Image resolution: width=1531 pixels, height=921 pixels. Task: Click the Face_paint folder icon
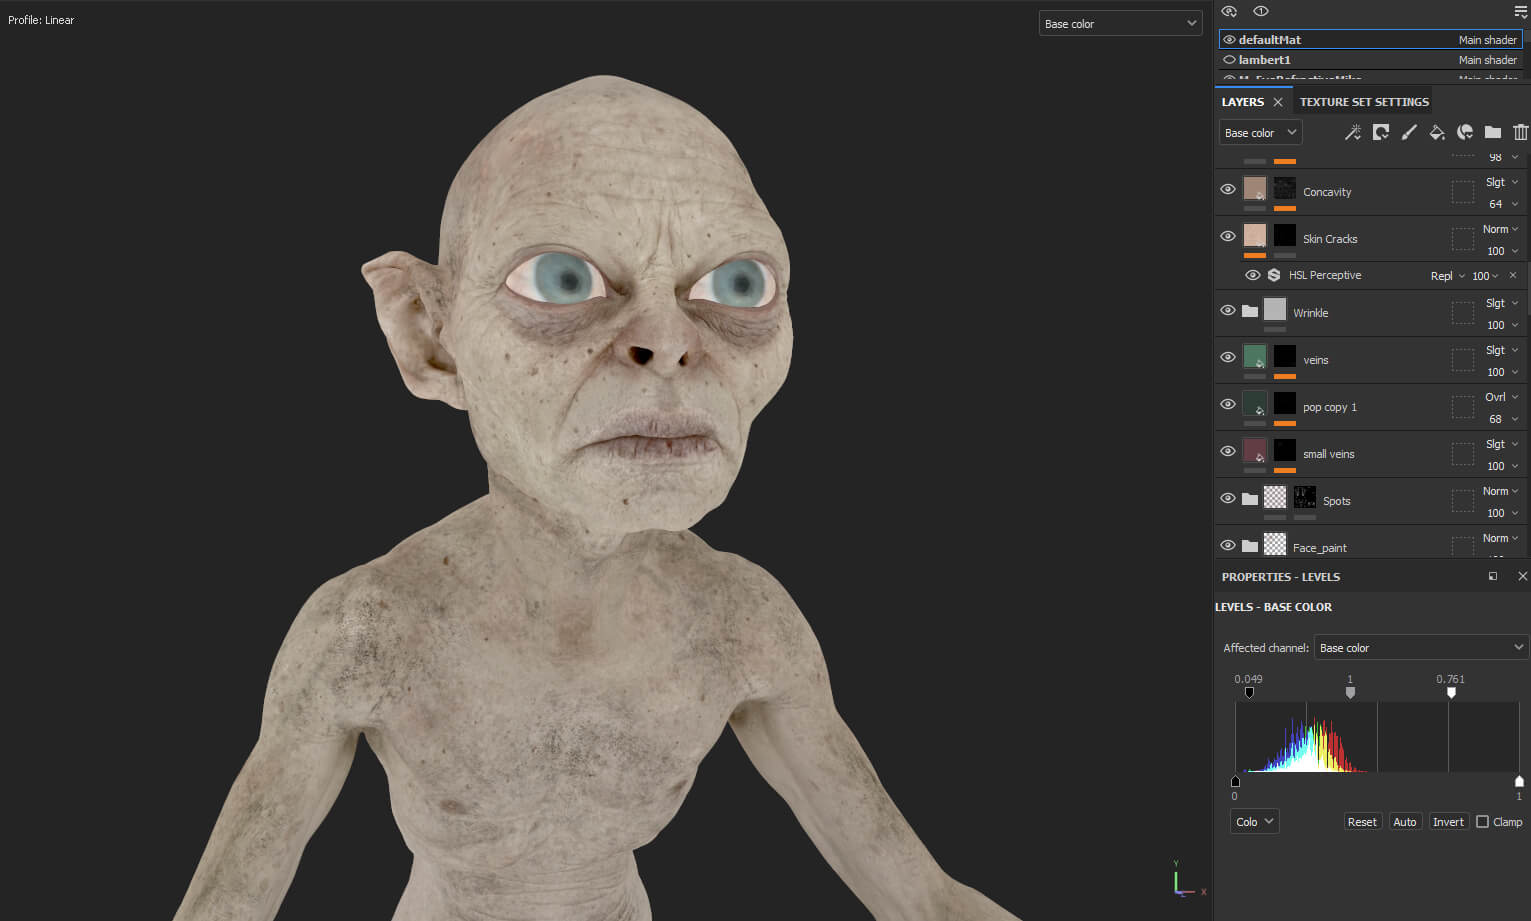click(x=1250, y=546)
